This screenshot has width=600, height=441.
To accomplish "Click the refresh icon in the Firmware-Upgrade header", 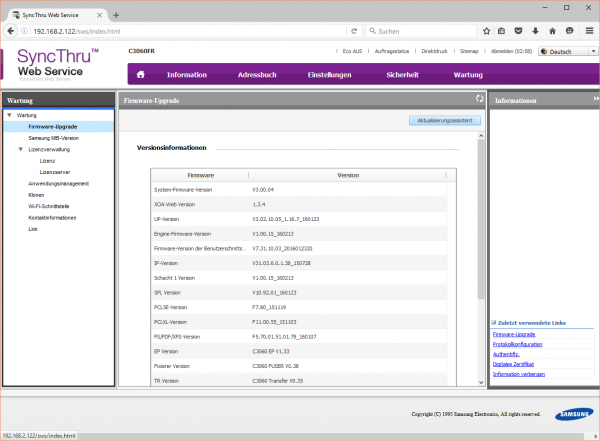I will (x=480, y=100).
